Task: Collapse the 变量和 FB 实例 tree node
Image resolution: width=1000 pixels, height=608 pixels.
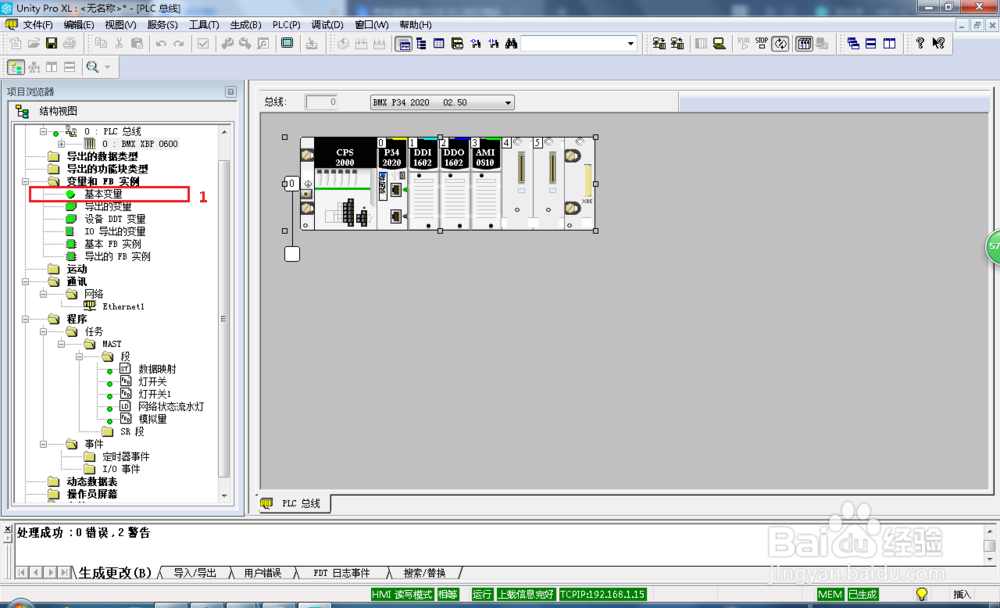Action: pos(26,181)
